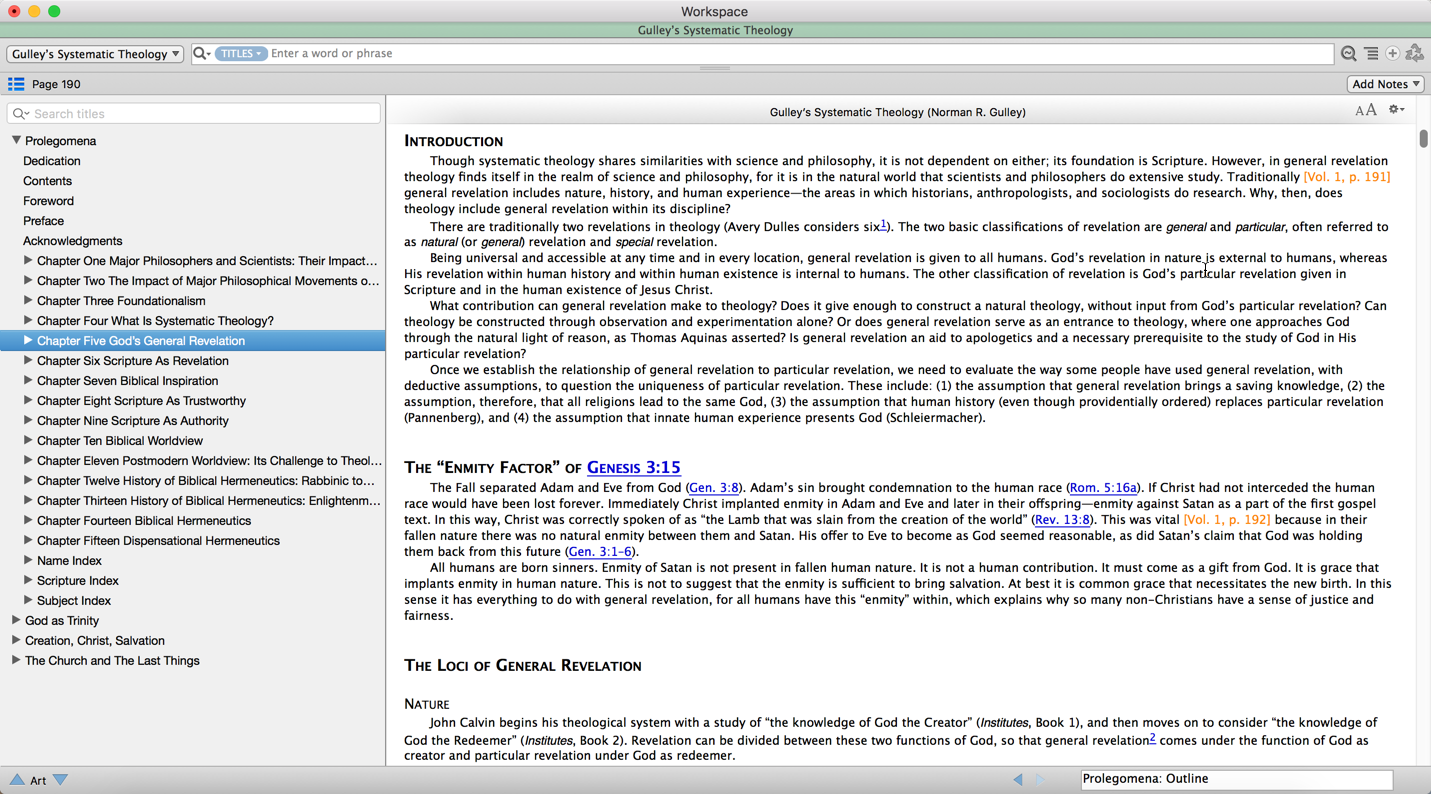Expand Scripture Index arrow

tap(28, 580)
